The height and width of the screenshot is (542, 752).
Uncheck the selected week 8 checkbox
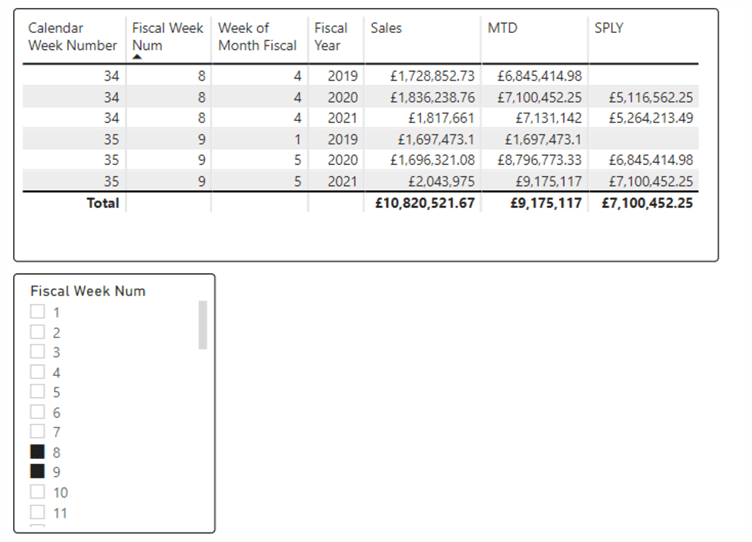[x=38, y=452]
